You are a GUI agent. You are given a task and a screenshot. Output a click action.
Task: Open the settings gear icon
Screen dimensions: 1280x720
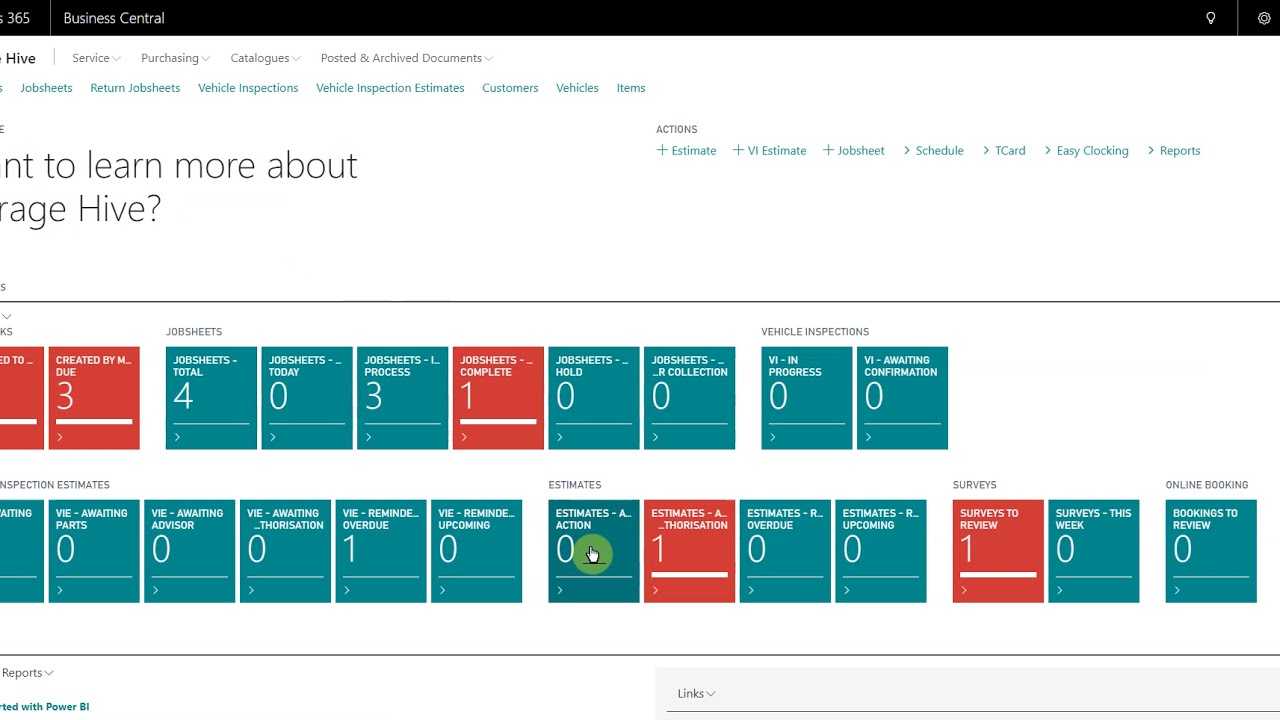(1264, 18)
